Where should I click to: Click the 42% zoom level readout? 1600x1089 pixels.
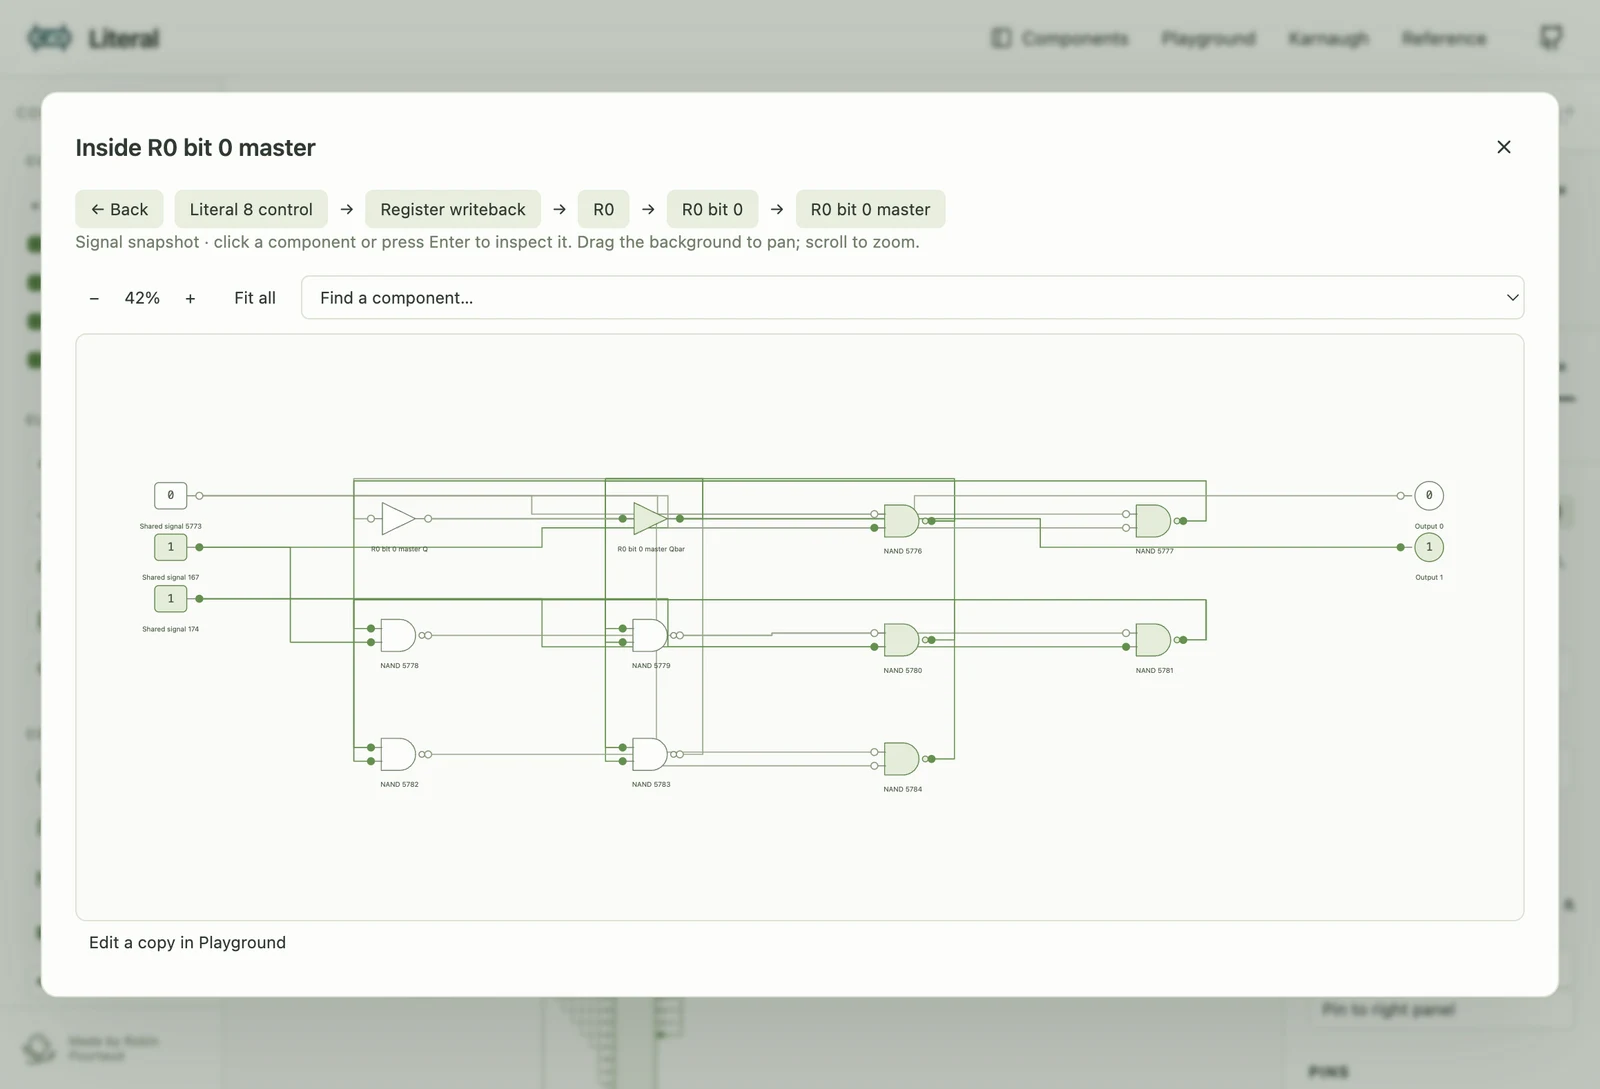142,298
